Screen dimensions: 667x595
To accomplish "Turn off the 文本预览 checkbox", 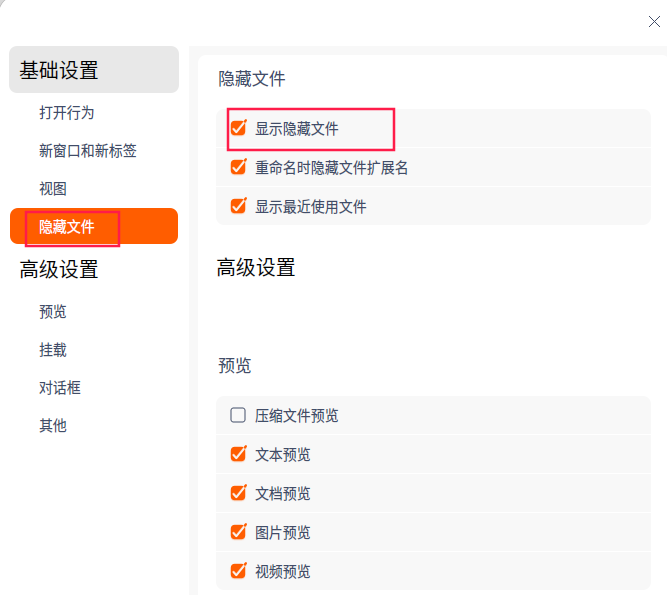I will [x=238, y=454].
